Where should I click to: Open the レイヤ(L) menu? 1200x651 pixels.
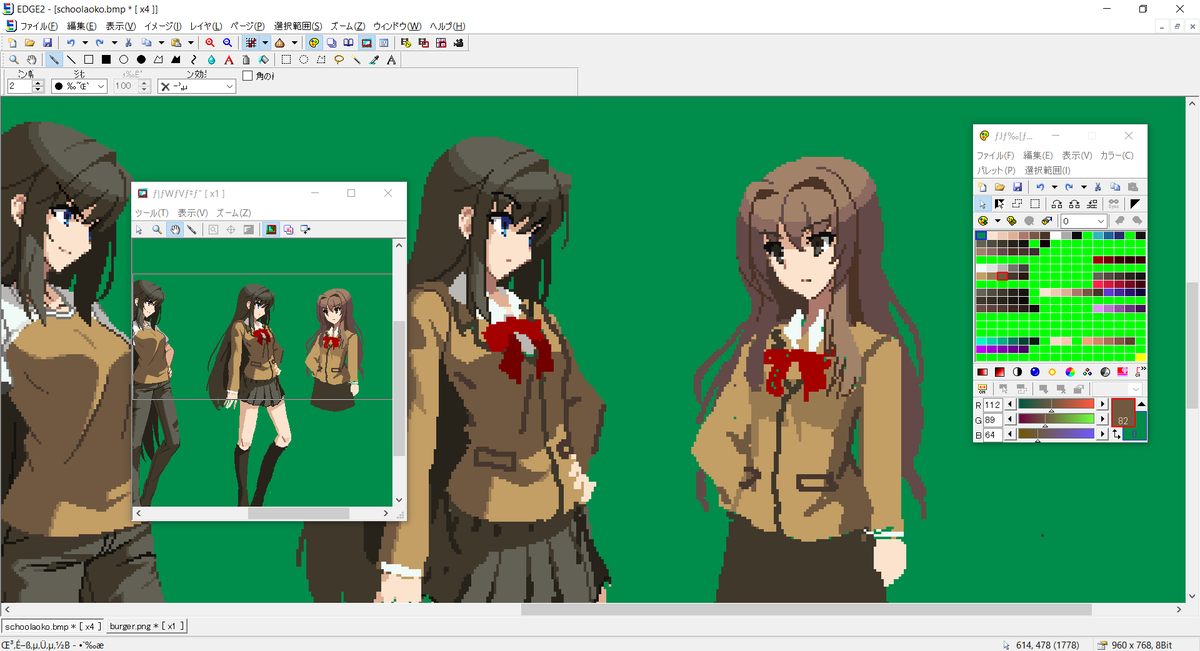coord(205,26)
